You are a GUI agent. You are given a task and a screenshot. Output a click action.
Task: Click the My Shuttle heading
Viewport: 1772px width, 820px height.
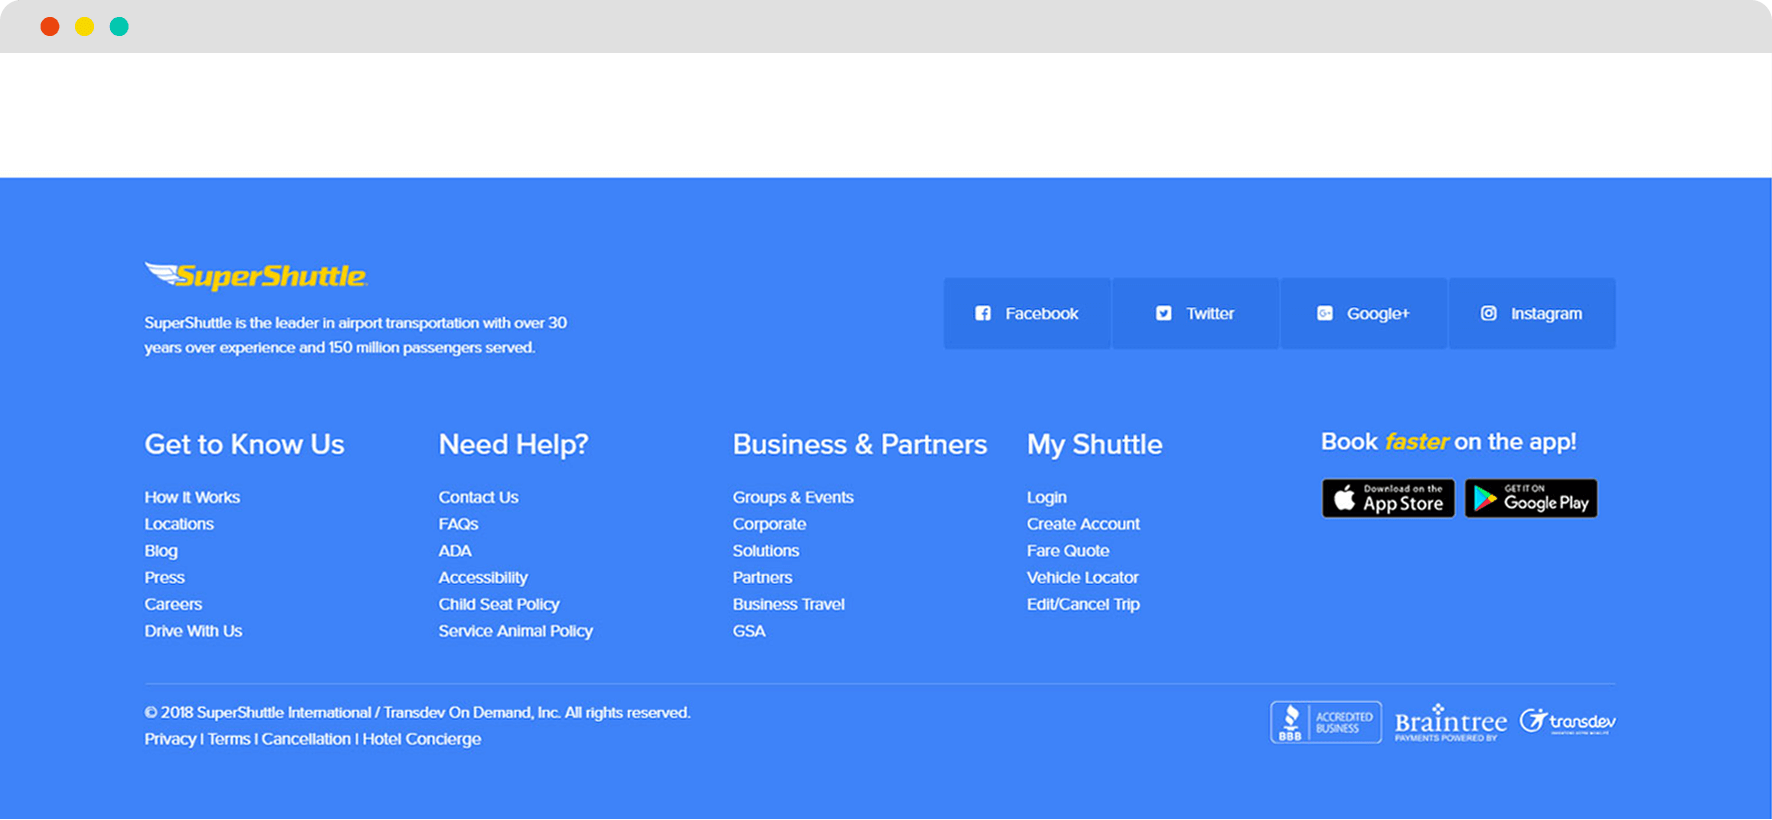coord(1094,444)
